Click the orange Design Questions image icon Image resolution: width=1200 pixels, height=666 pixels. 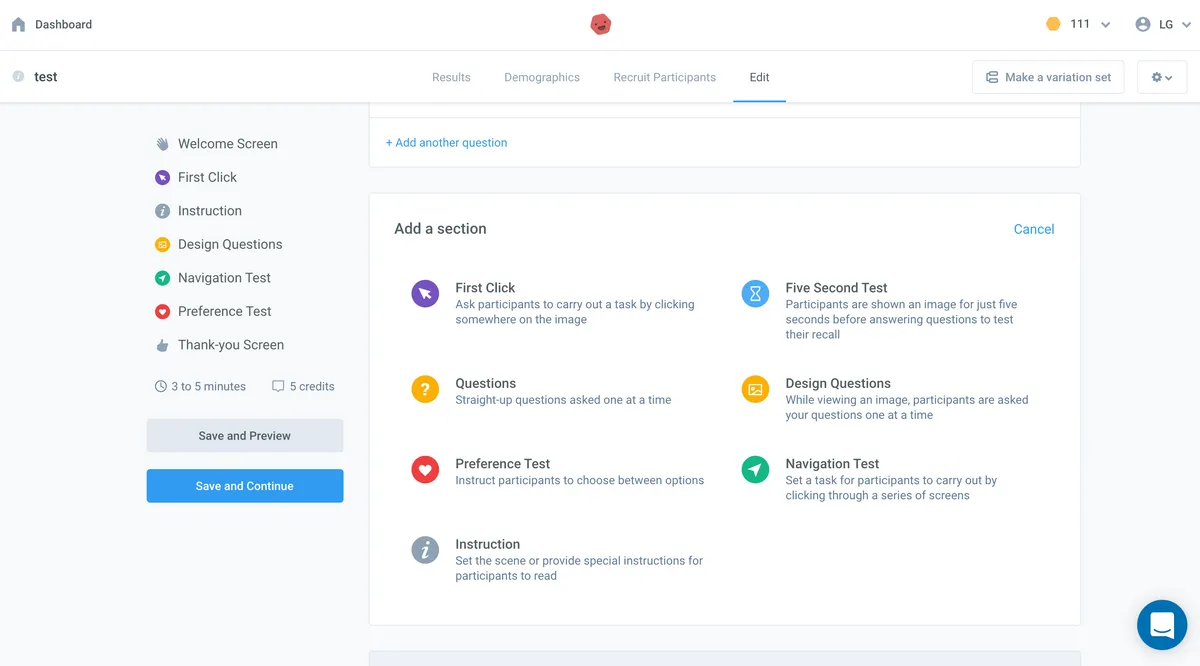[755, 389]
